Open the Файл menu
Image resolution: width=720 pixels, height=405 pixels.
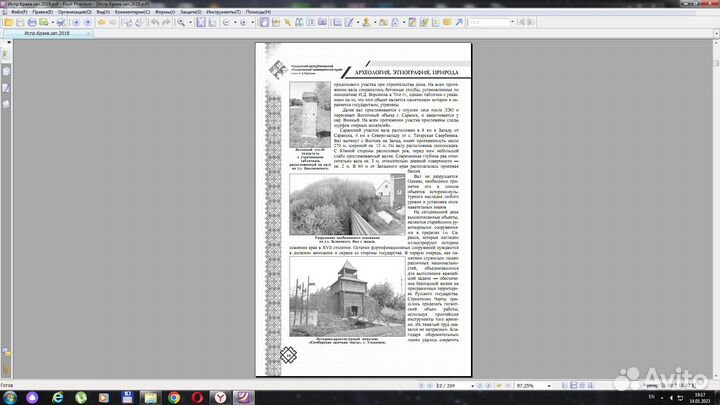[x=19, y=11]
